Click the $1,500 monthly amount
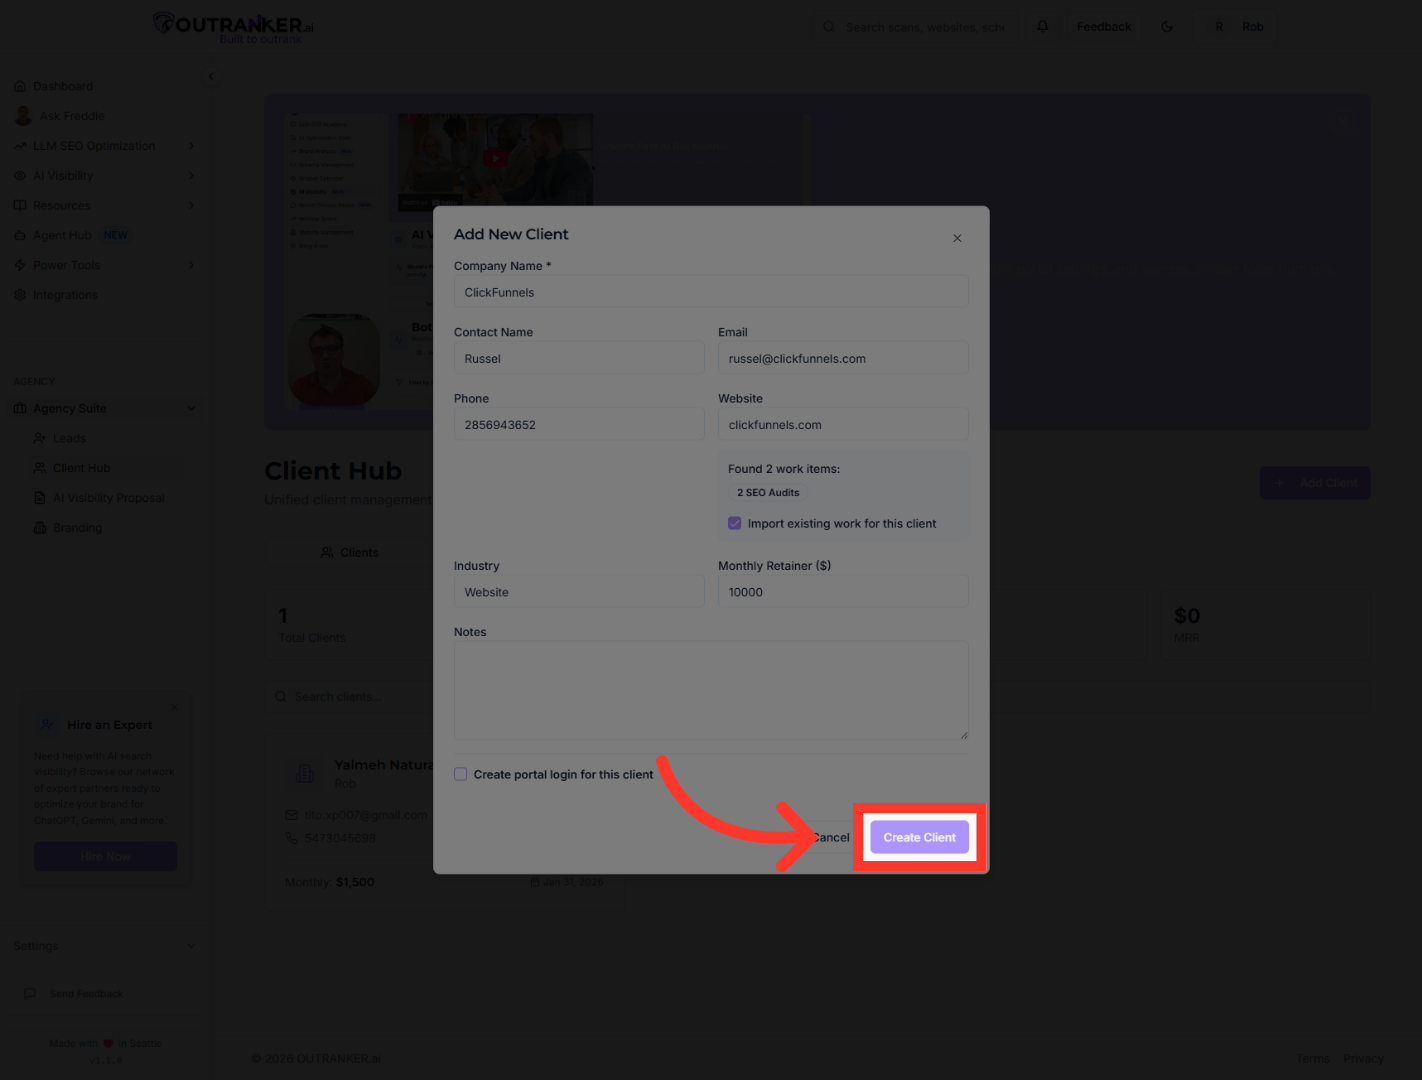The width and height of the screenshot is (1422, 1080). [355, 882]
